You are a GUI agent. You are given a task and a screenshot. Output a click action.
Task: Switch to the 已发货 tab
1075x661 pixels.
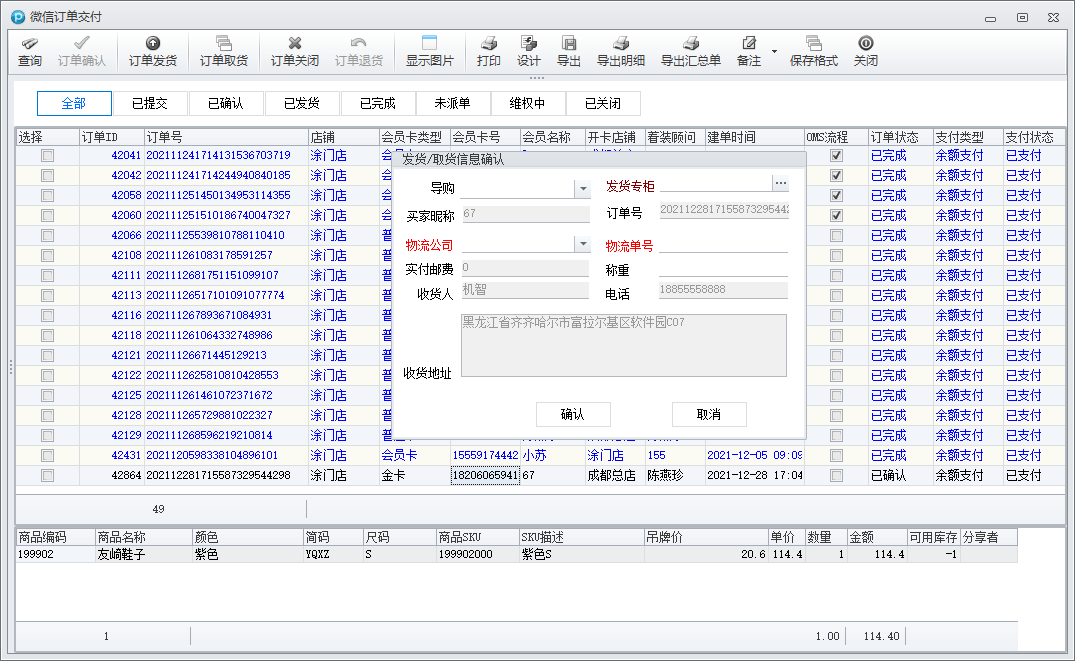(x=301, y=103)
